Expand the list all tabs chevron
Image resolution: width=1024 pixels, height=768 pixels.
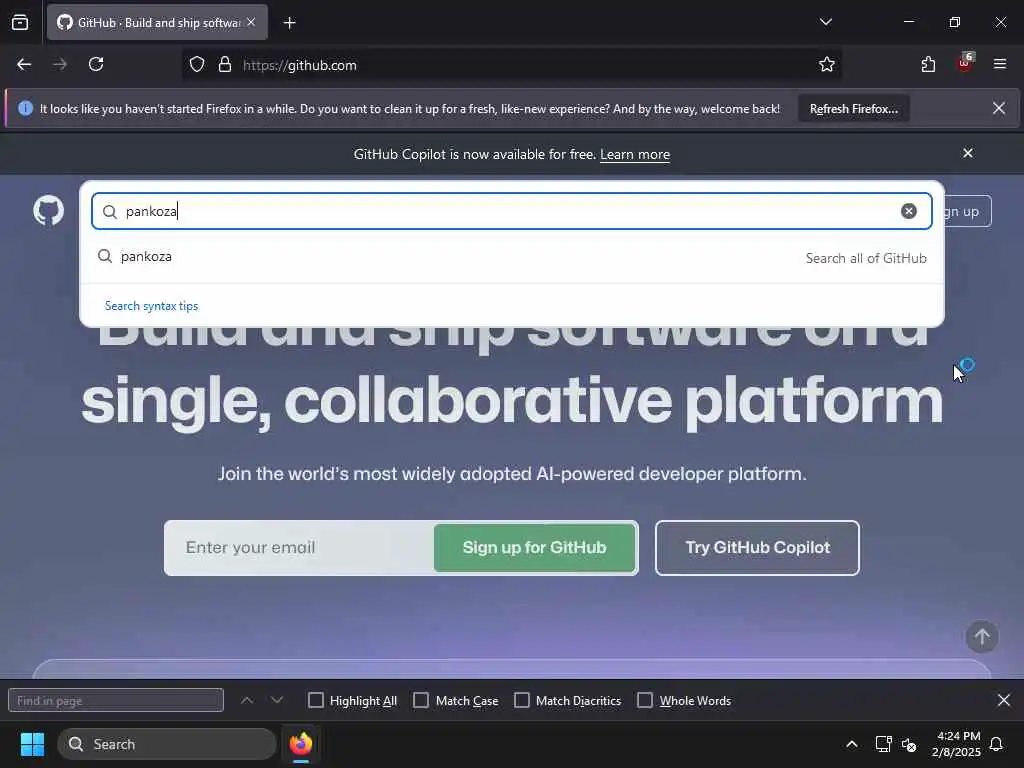[825, 22]
